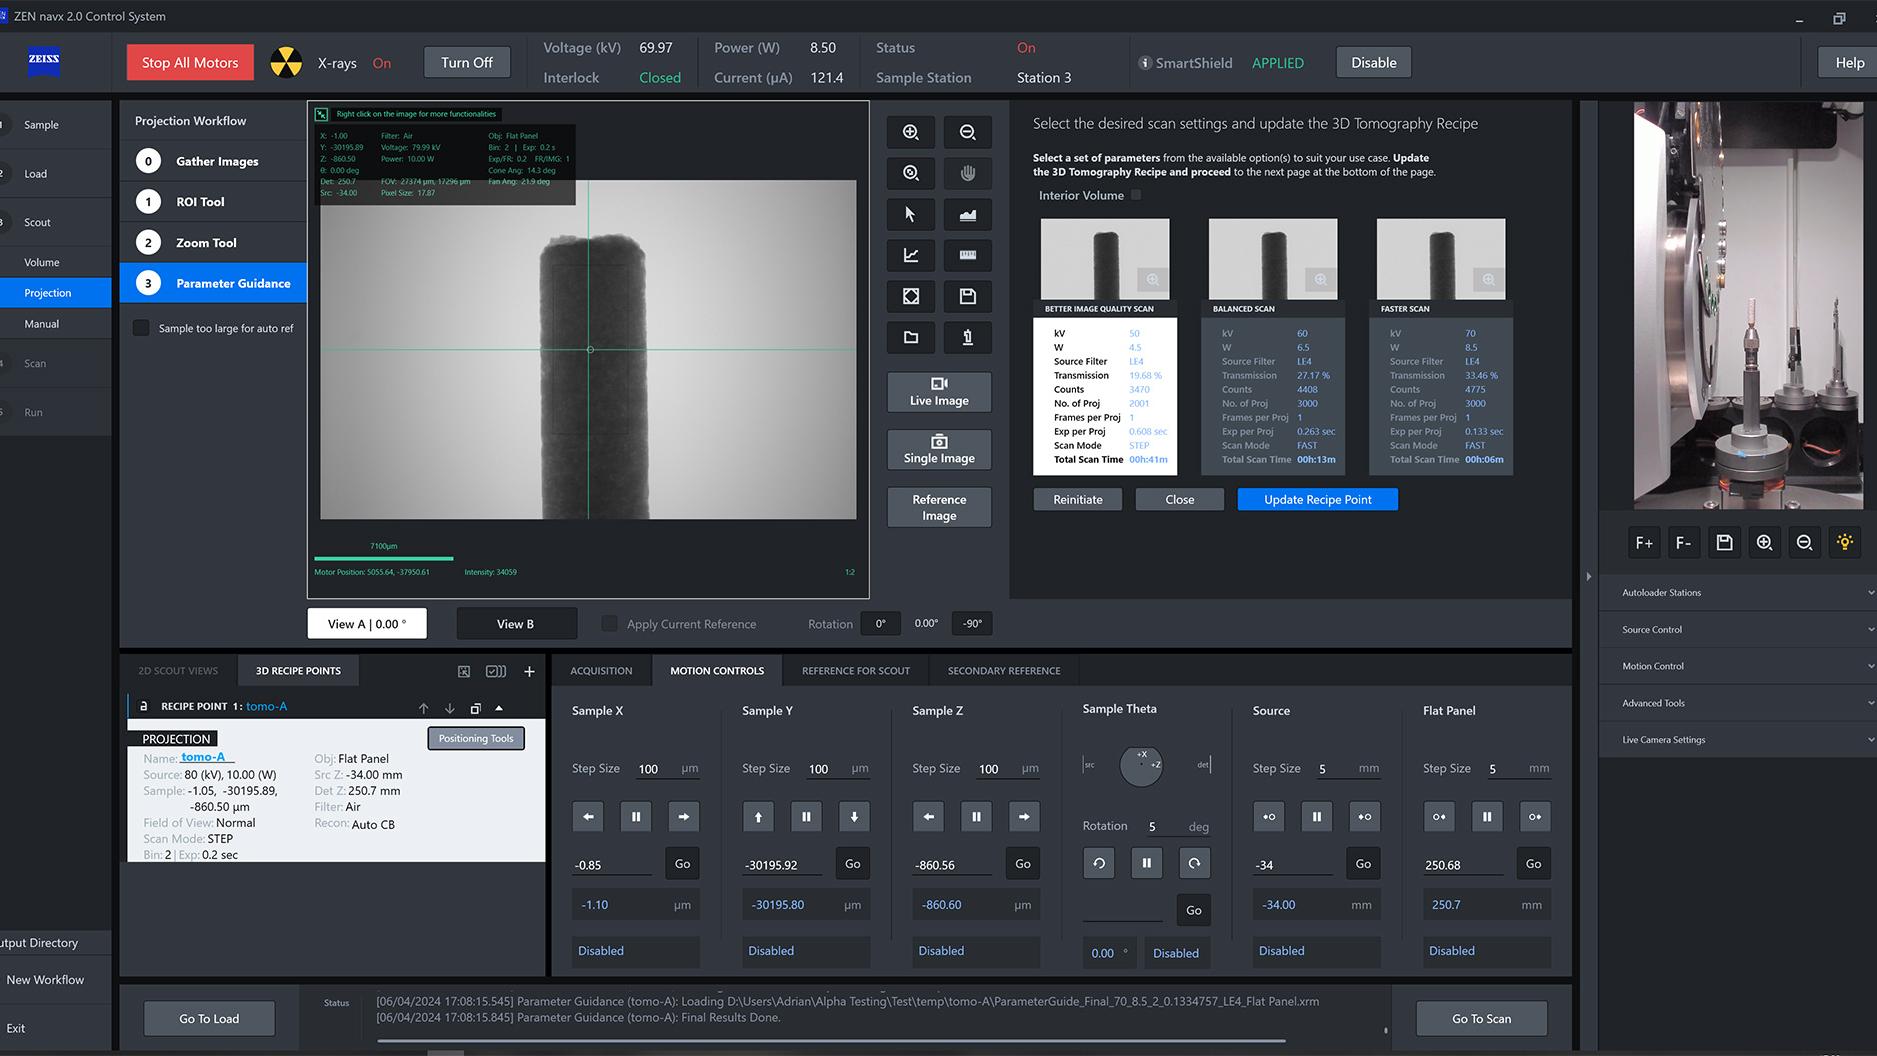Click the zoom in tool for the projection

(x=910, y=132)
